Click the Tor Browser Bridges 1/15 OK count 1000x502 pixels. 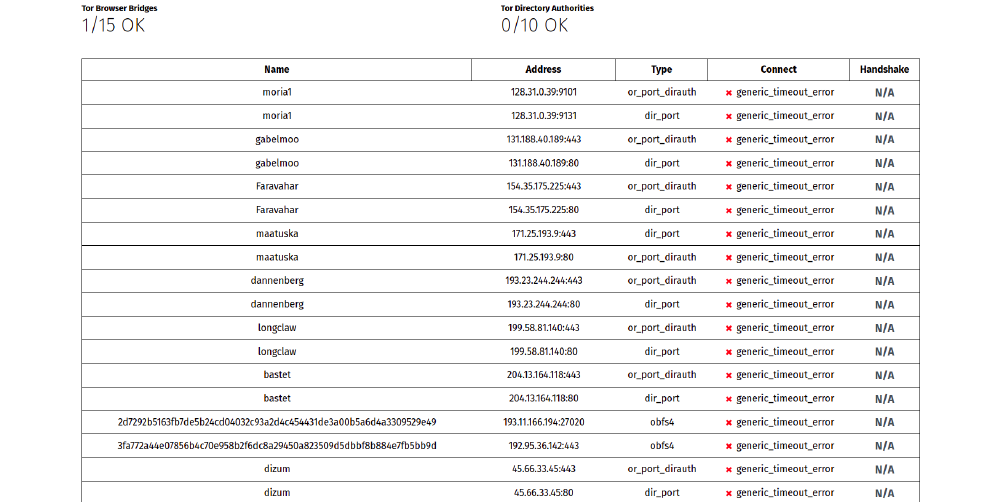pyautogui.click(x=113, y=26)
